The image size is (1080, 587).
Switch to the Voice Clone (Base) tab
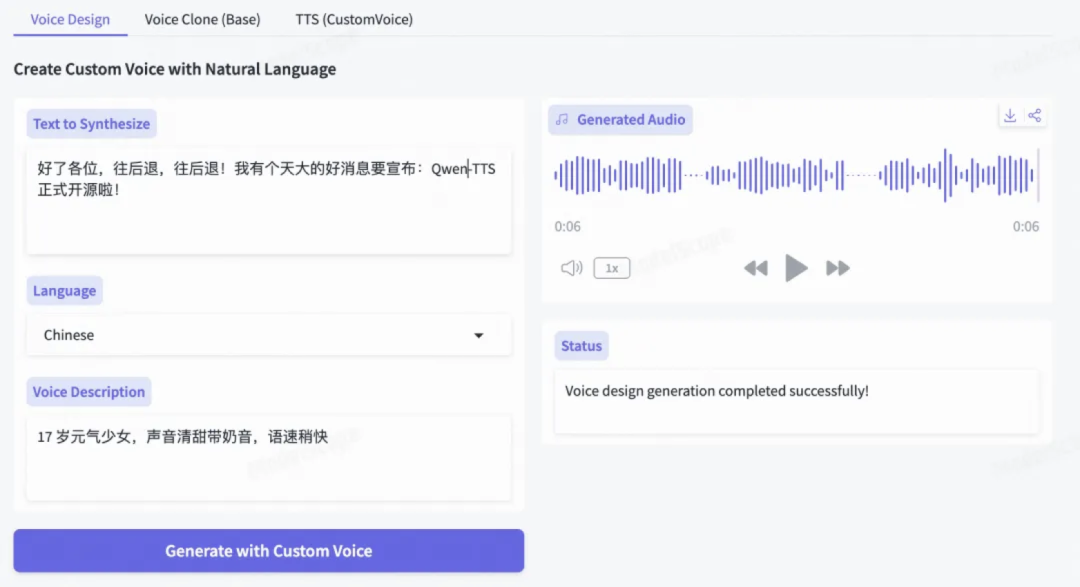click(202, 19)
